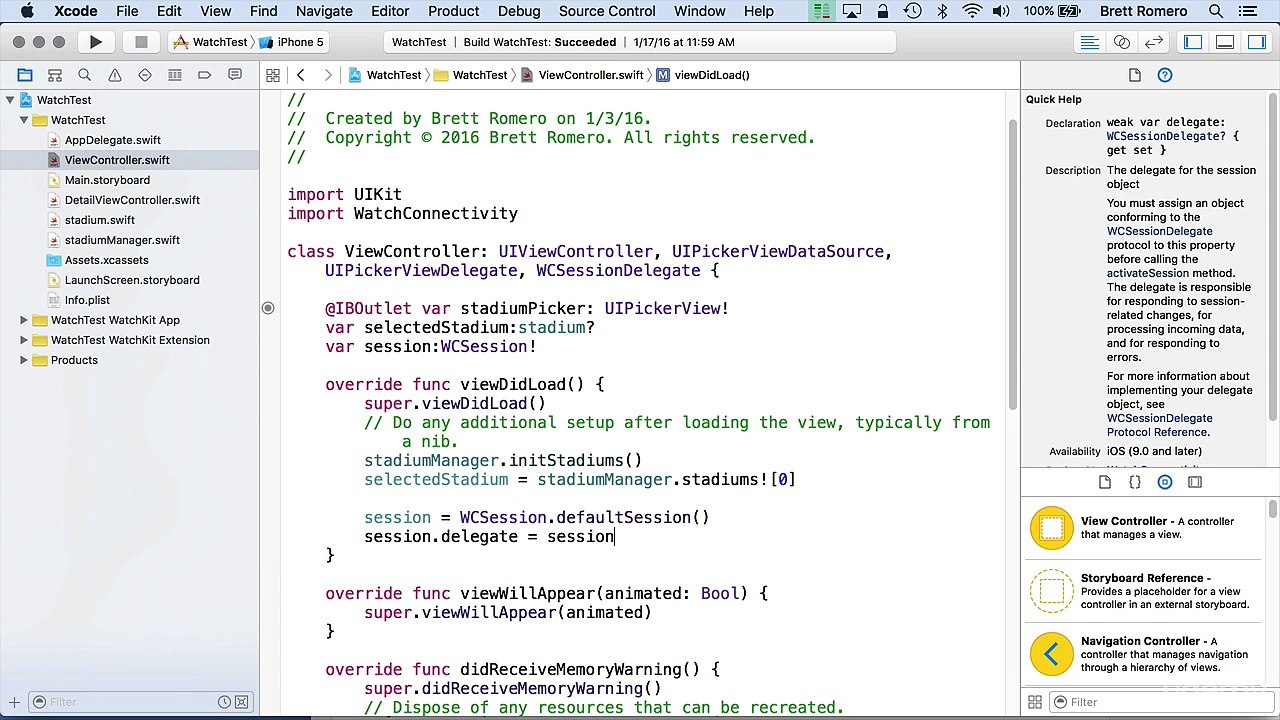Show the Project navigator
This screenshot has height=720, width=1280.
(25, 75)
